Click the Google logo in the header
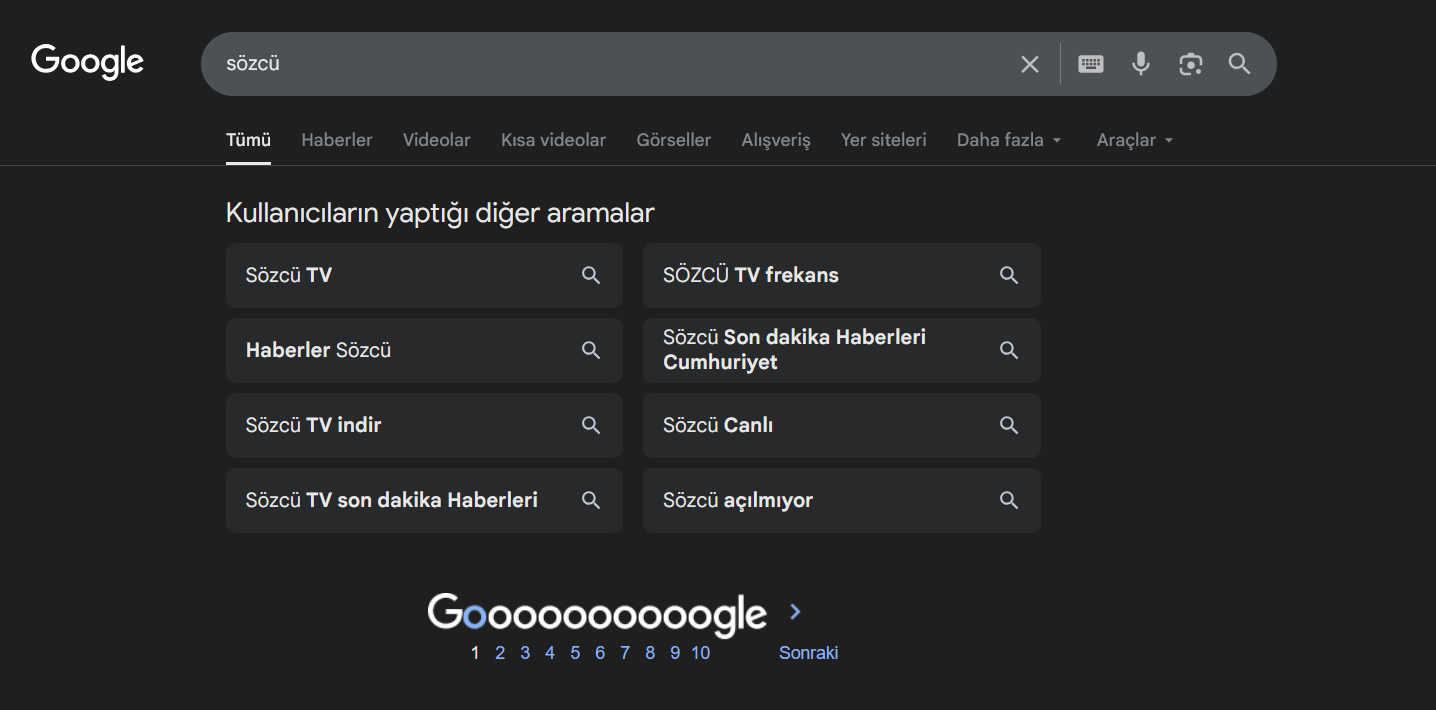The height and width of the screenshot is (710, 1436). [x=88, y=62]
